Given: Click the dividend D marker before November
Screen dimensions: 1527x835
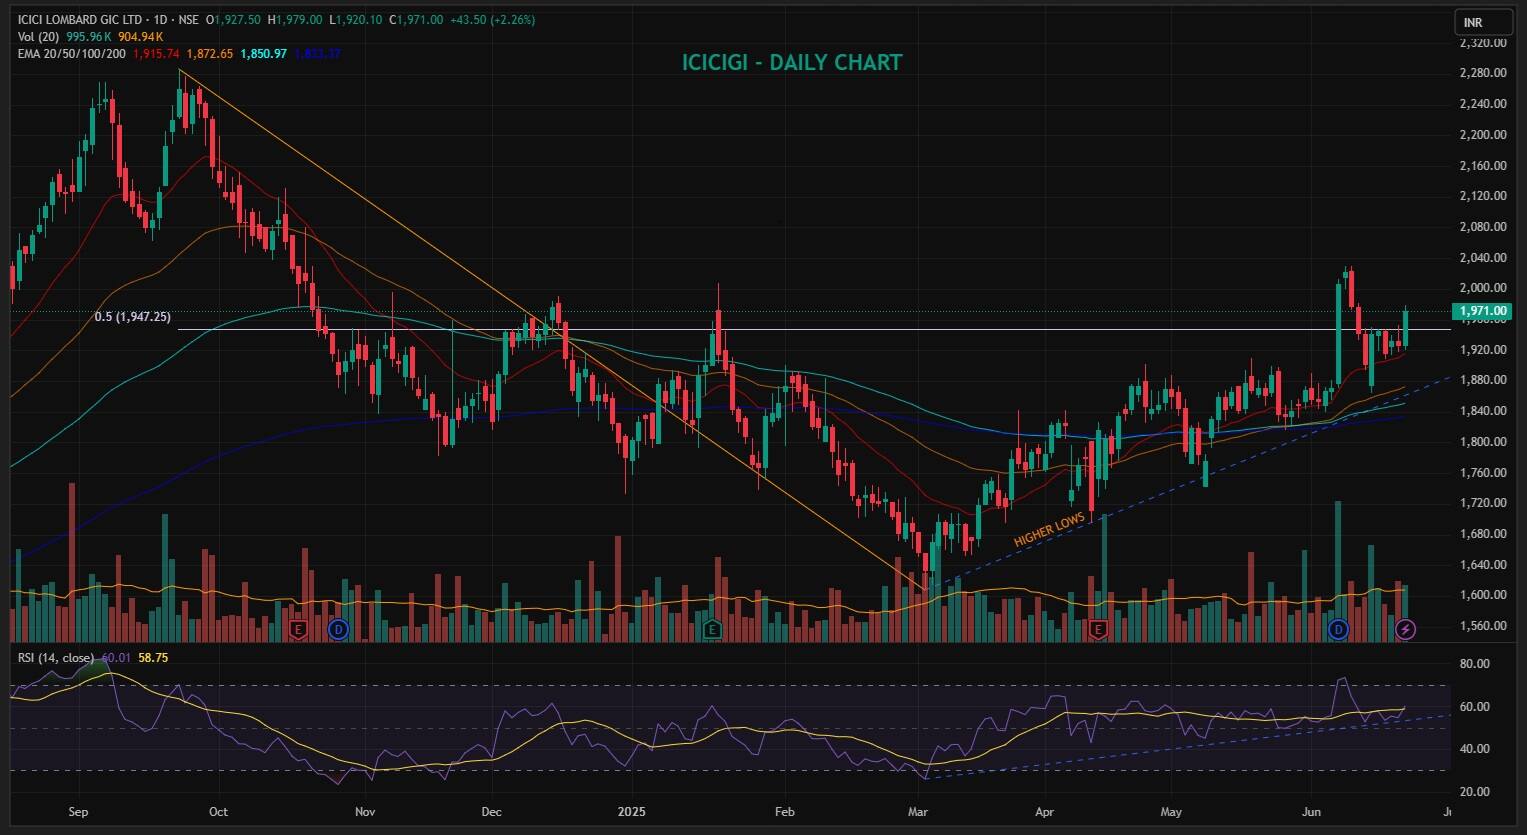Looking at the screenshot, I should [338, 629].
